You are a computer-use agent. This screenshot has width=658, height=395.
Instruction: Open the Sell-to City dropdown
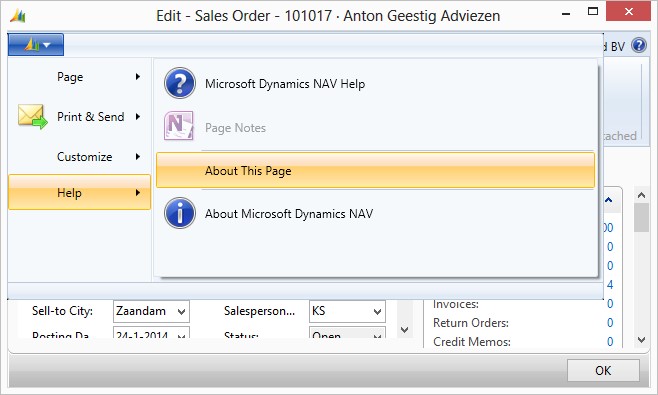point(181,311)
